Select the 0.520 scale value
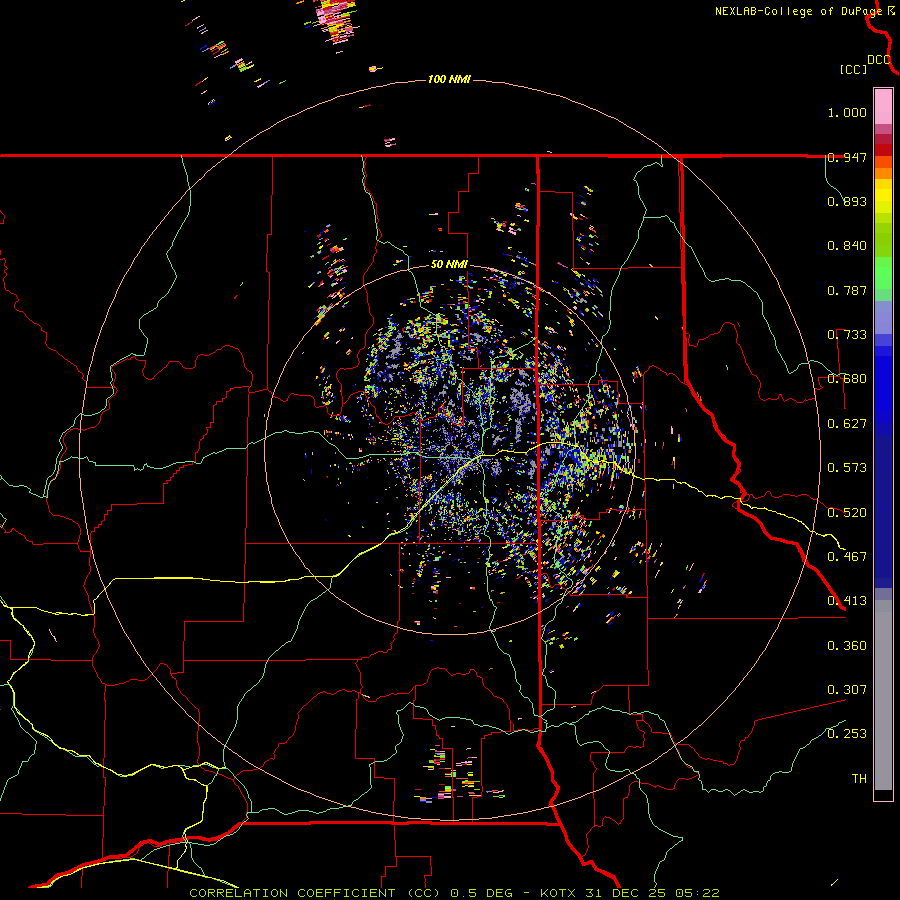Image resolution: width=900 pixels, height=900 pixels. coord(847,513)
